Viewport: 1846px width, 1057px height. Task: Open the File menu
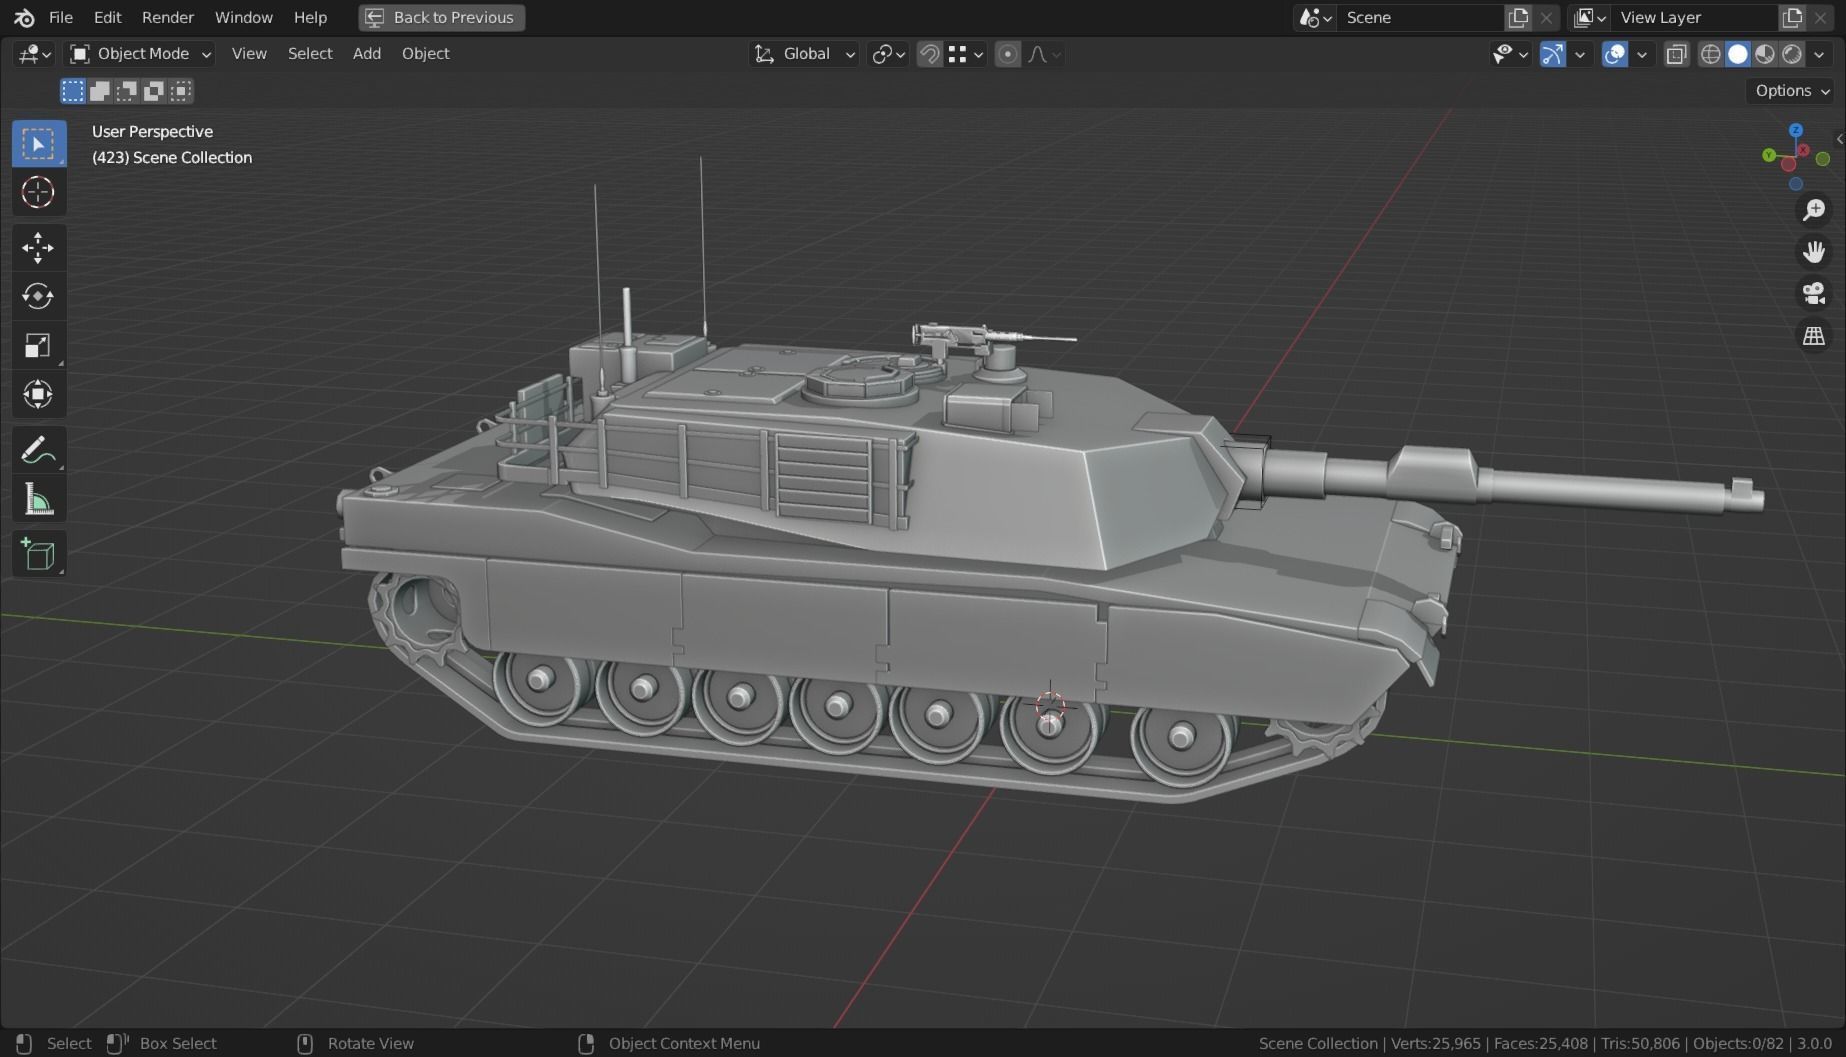61,17
